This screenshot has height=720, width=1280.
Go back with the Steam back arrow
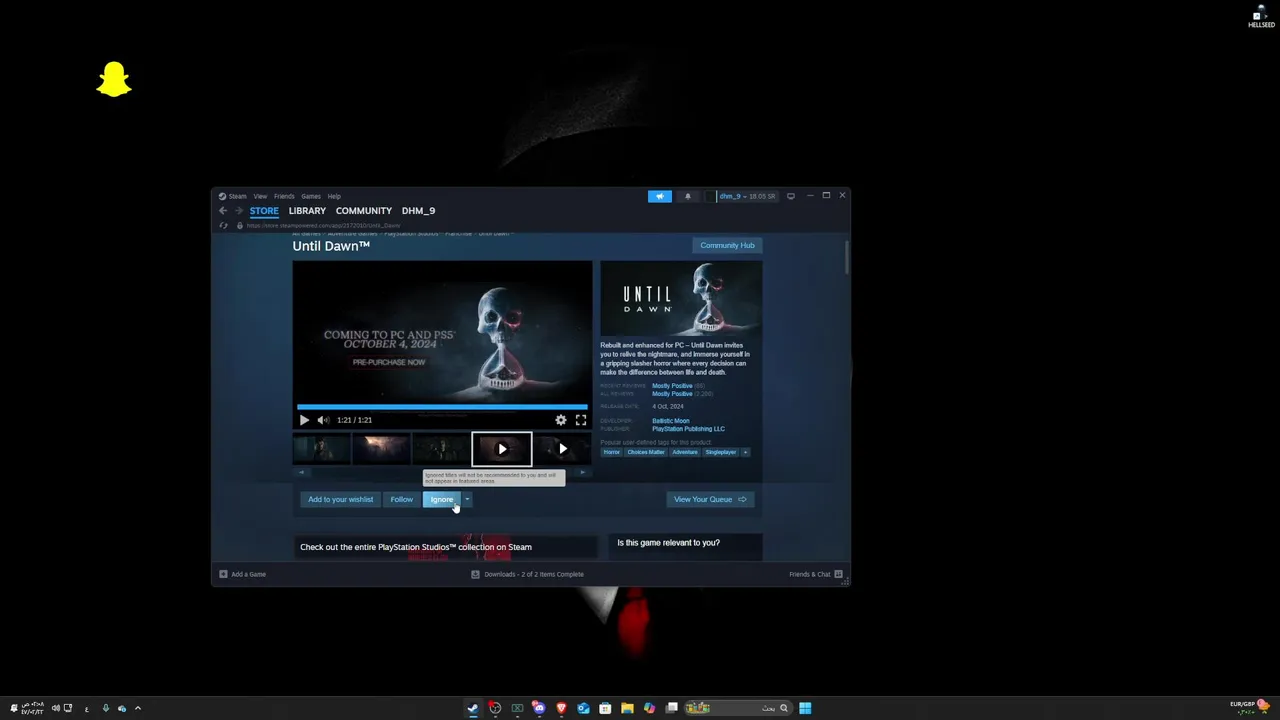(223, 211)
